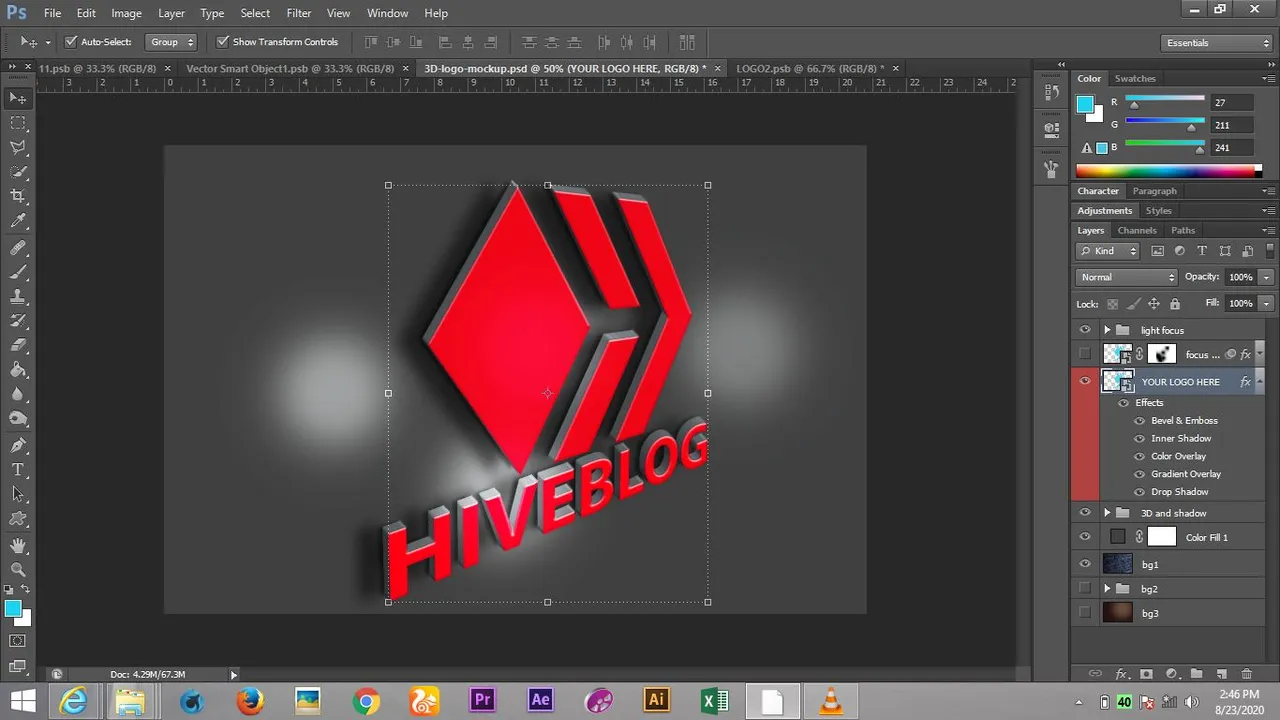Open the Essentials workspace dropdown
Viewport: 1280px width, 720px height.
[1217, 43]
